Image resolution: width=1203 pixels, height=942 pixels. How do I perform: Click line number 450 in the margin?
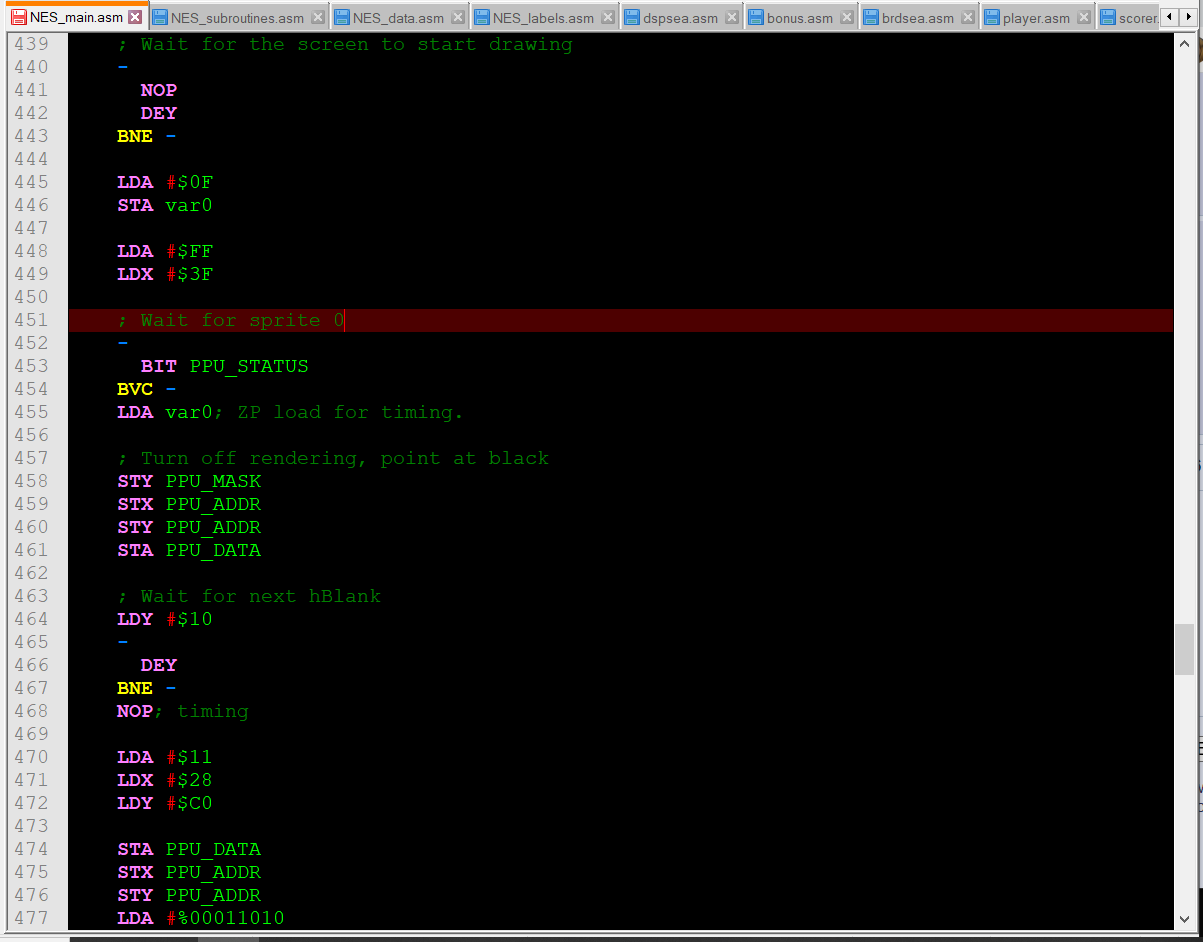point(31,297)
